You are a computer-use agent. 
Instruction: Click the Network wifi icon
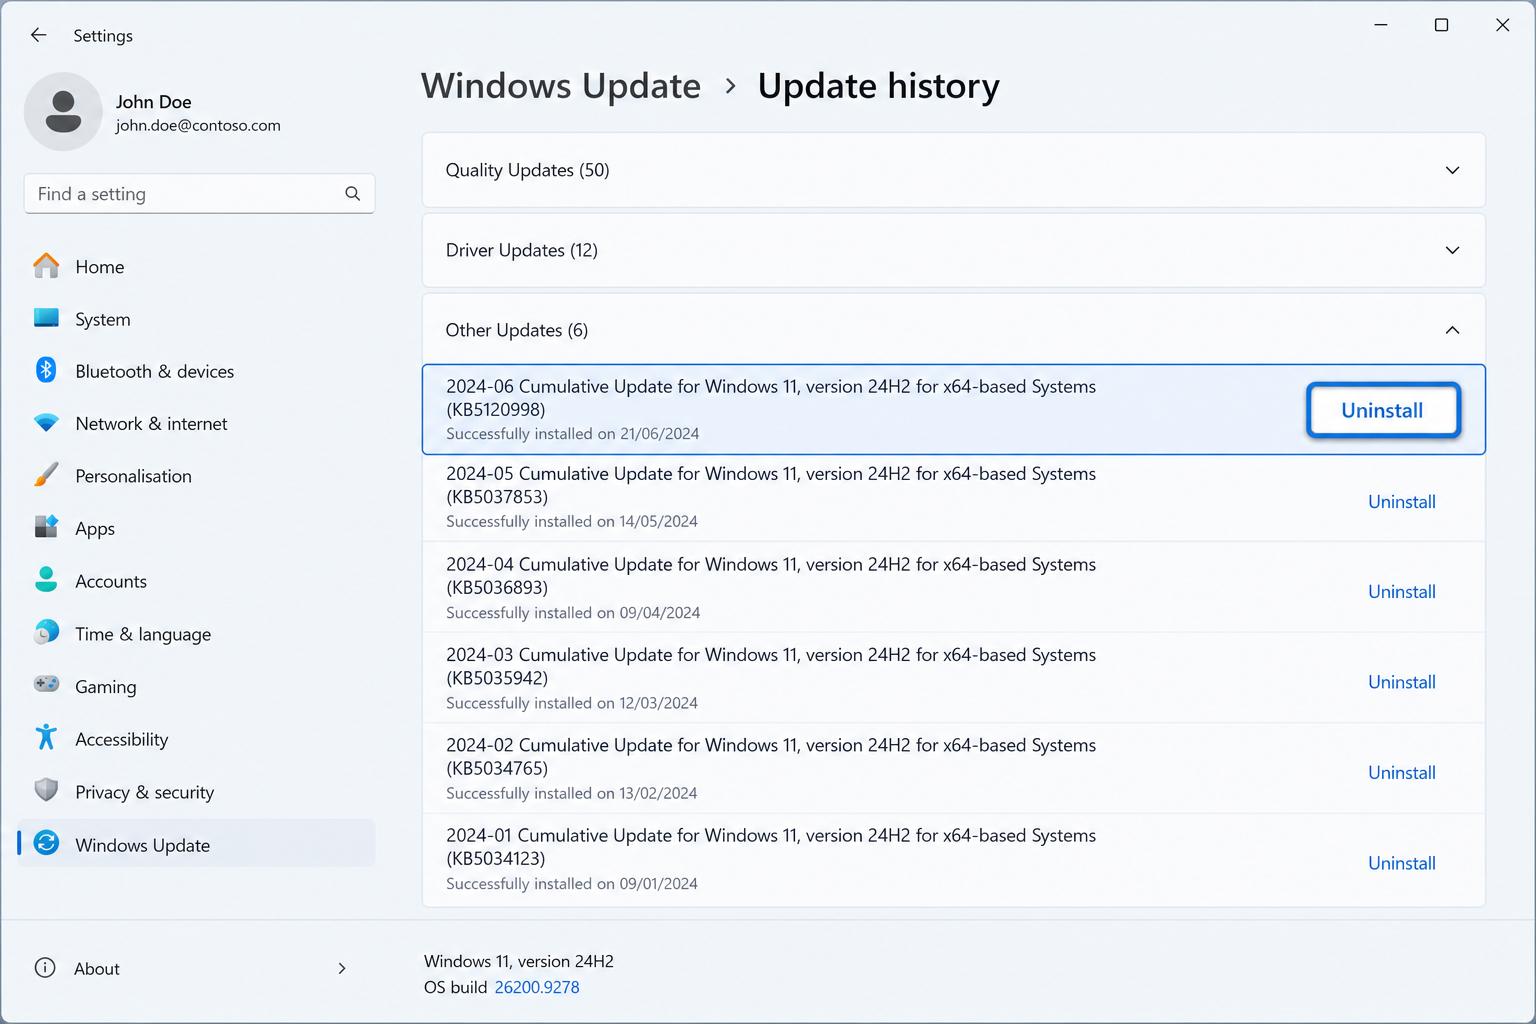[46, 423]
